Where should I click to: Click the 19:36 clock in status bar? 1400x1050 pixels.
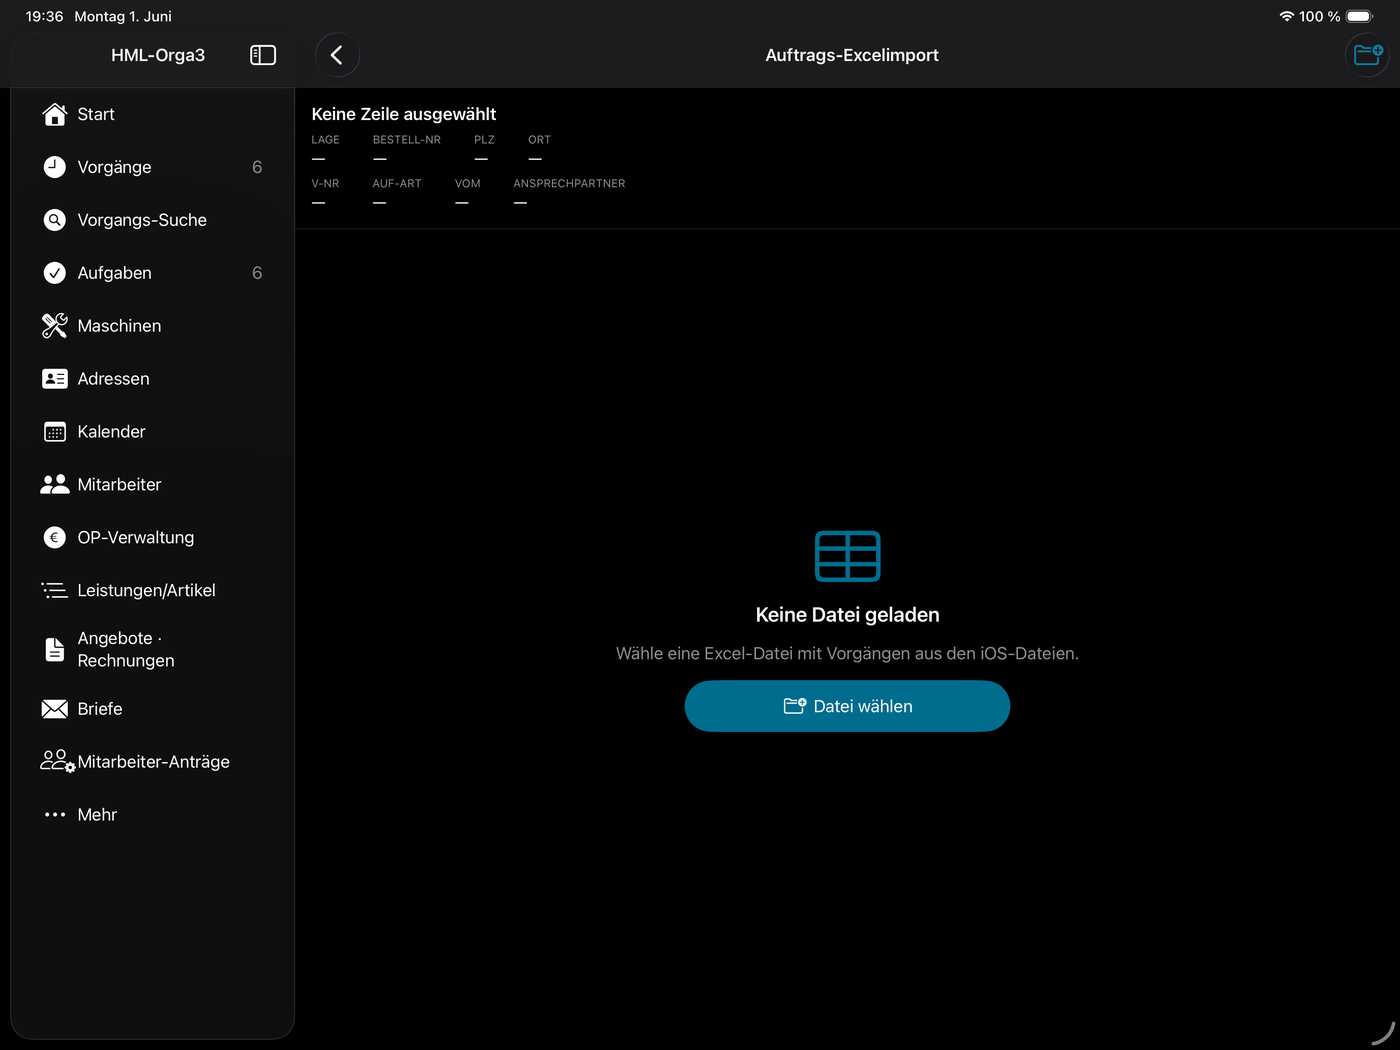44,16
